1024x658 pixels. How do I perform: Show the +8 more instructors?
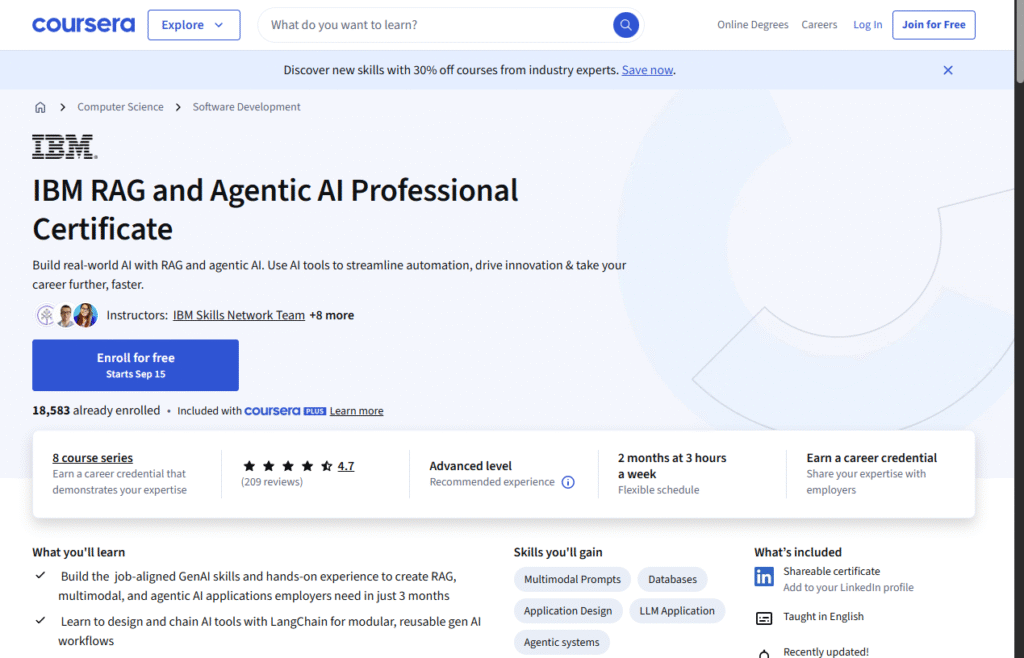tap(332, 315)
